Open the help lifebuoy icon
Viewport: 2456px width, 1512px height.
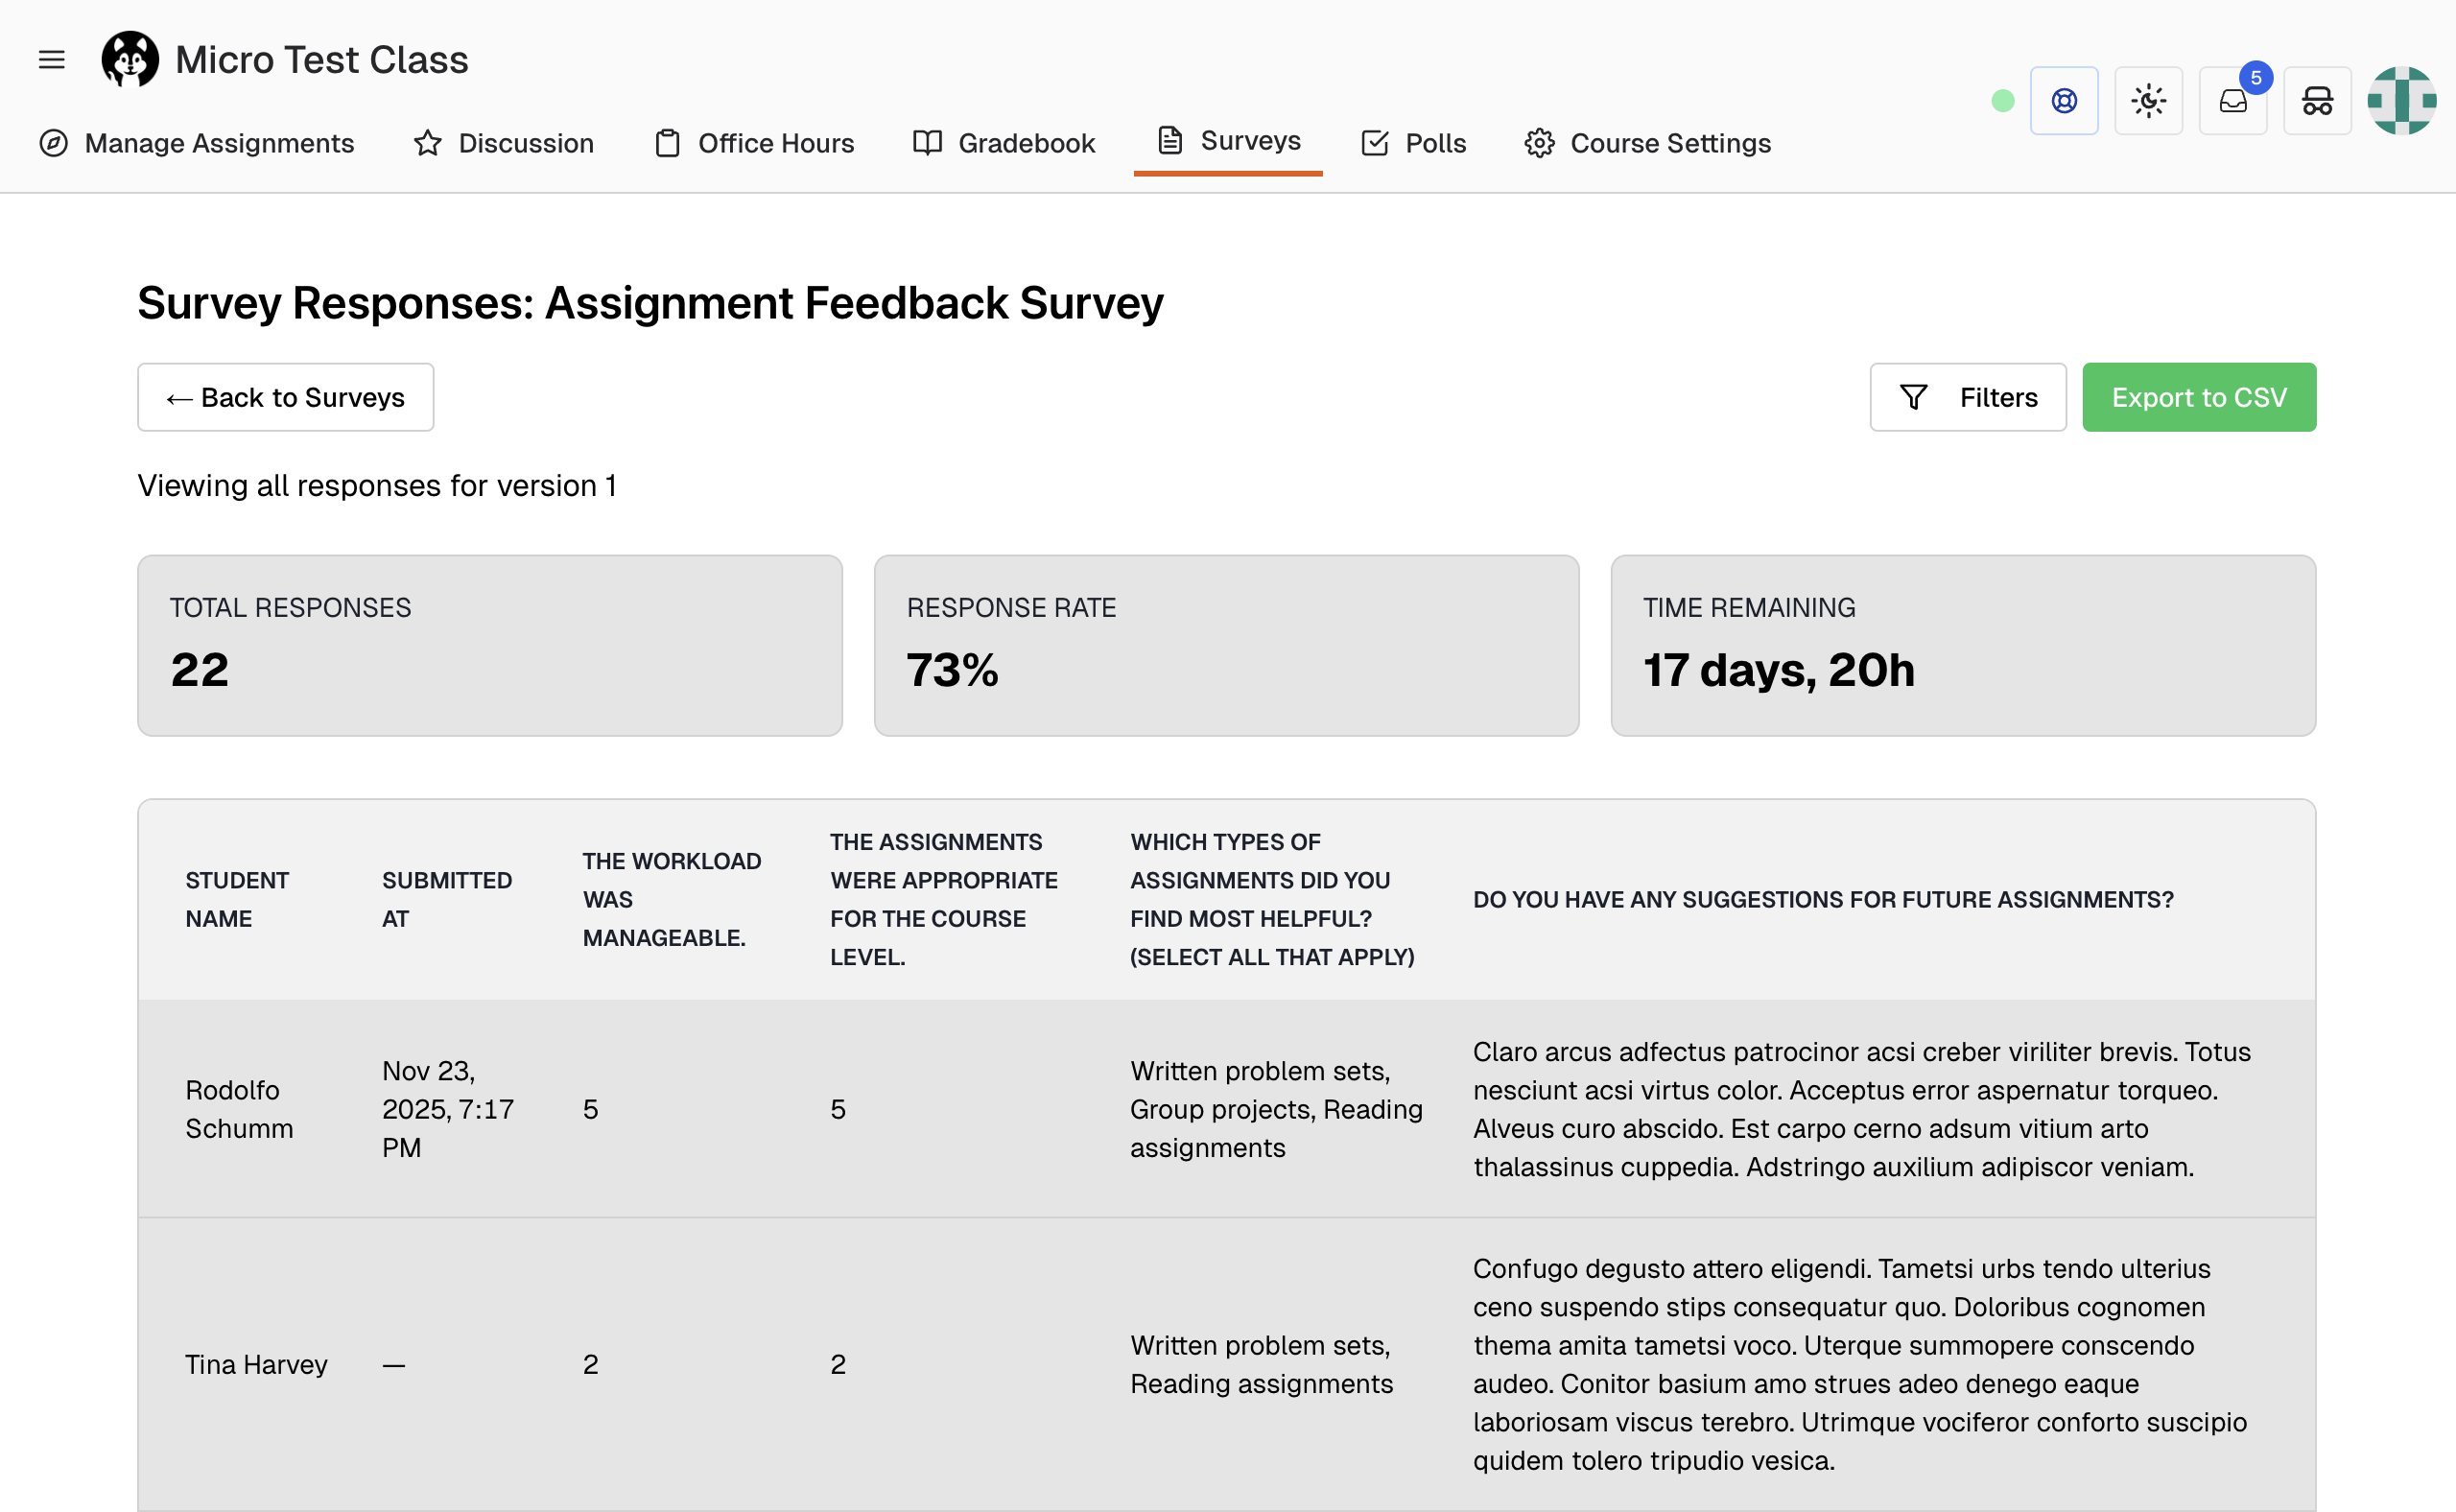(x=2064, y=100)
